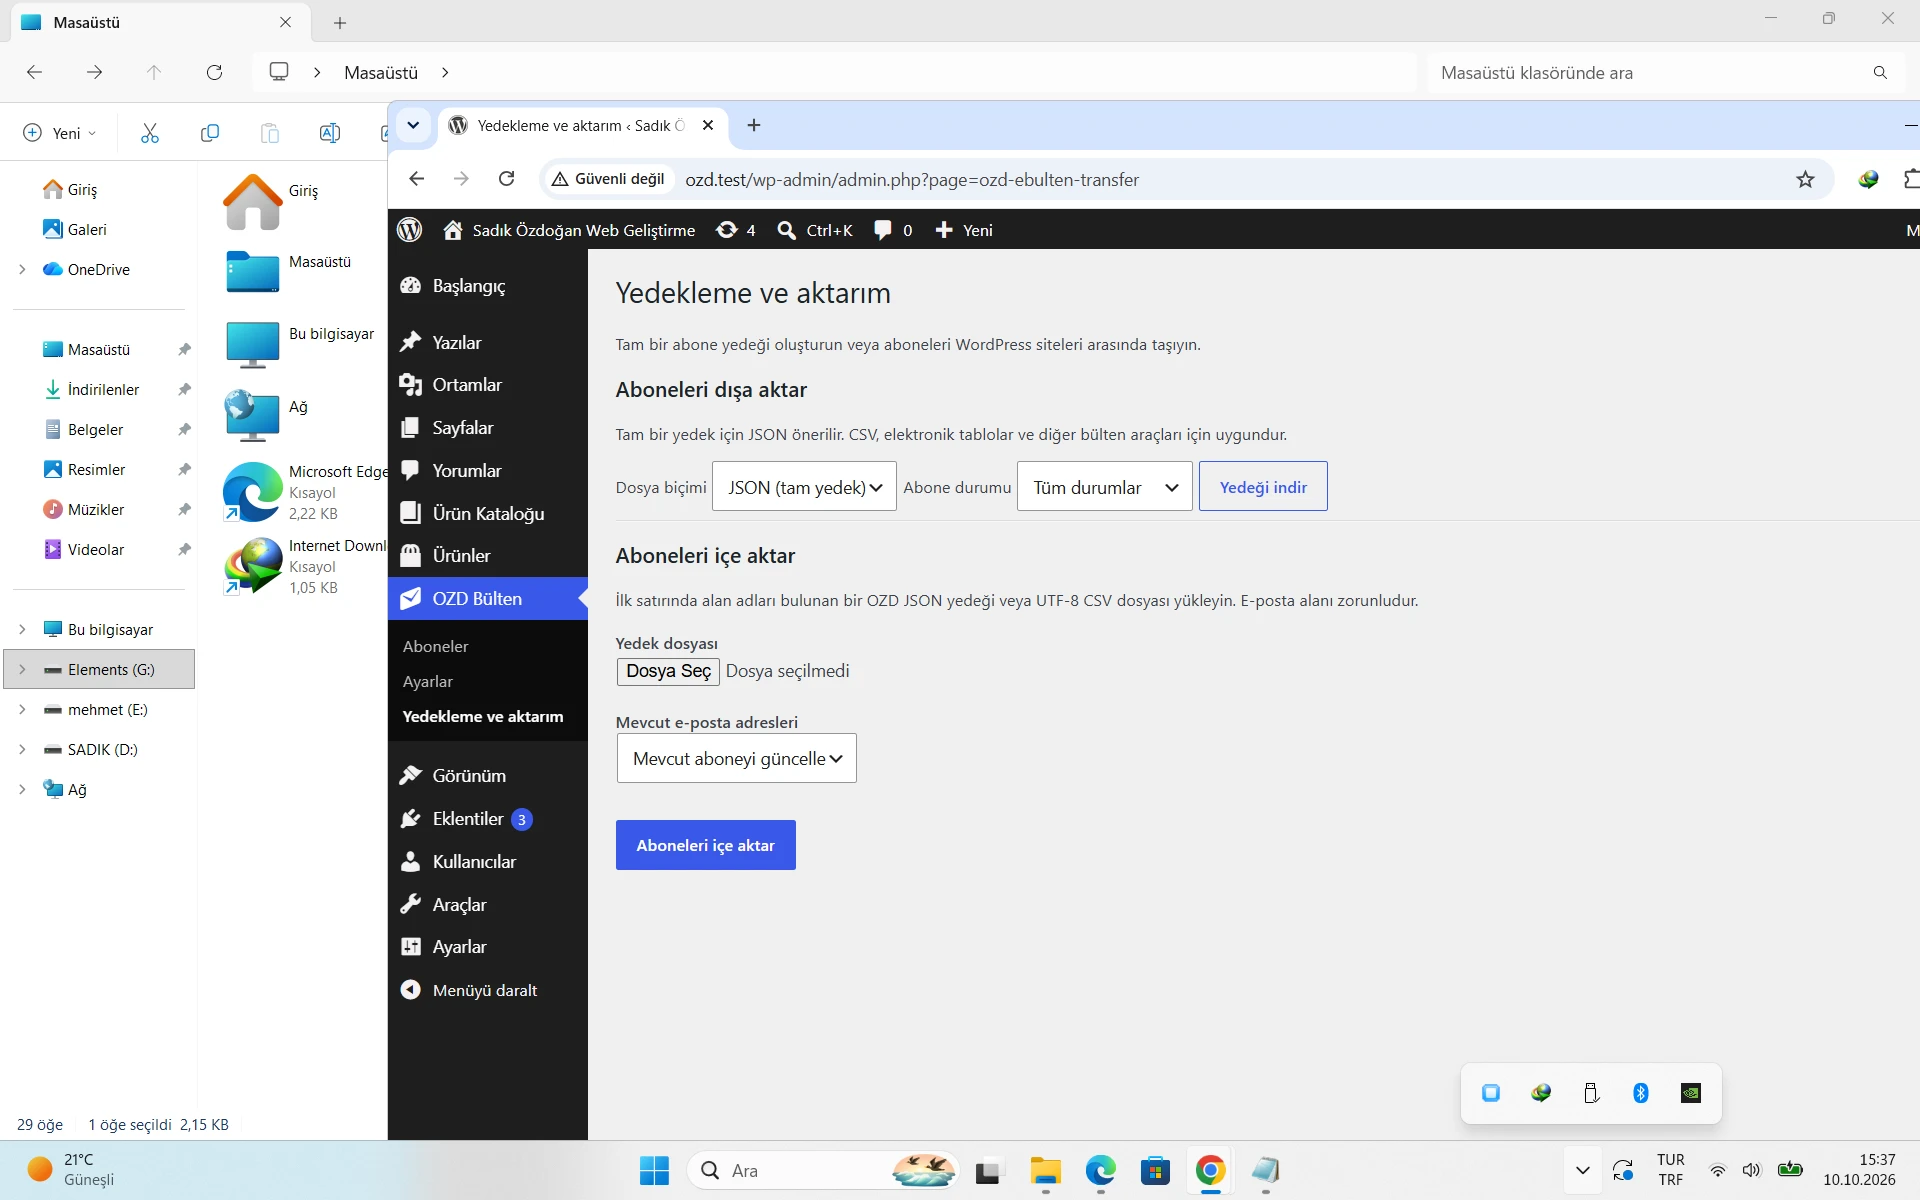This screenshot has height=1200, width=1920.
Task: Click the Cut icon in File Explorer
Action: (x=150, y=133)
